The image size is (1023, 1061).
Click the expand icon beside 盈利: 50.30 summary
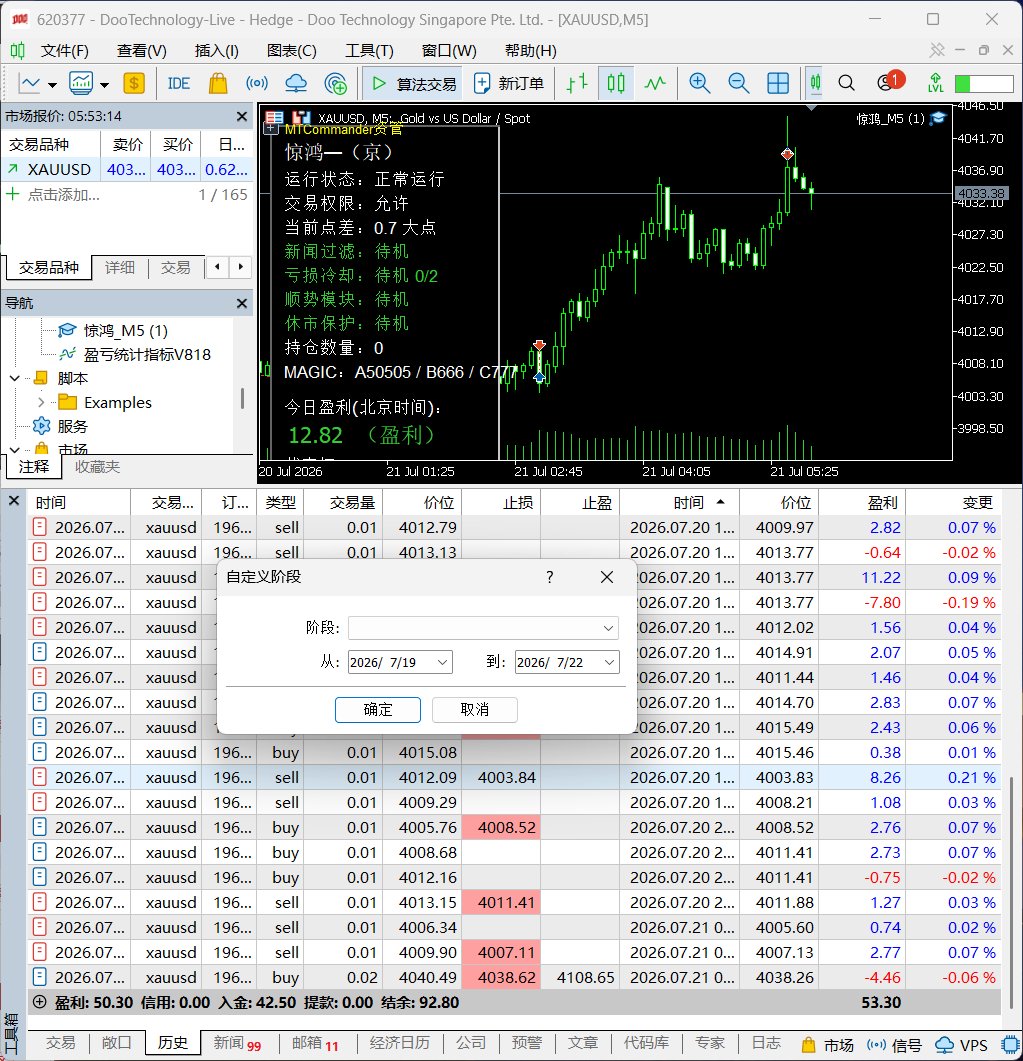tap(40, 1002)
